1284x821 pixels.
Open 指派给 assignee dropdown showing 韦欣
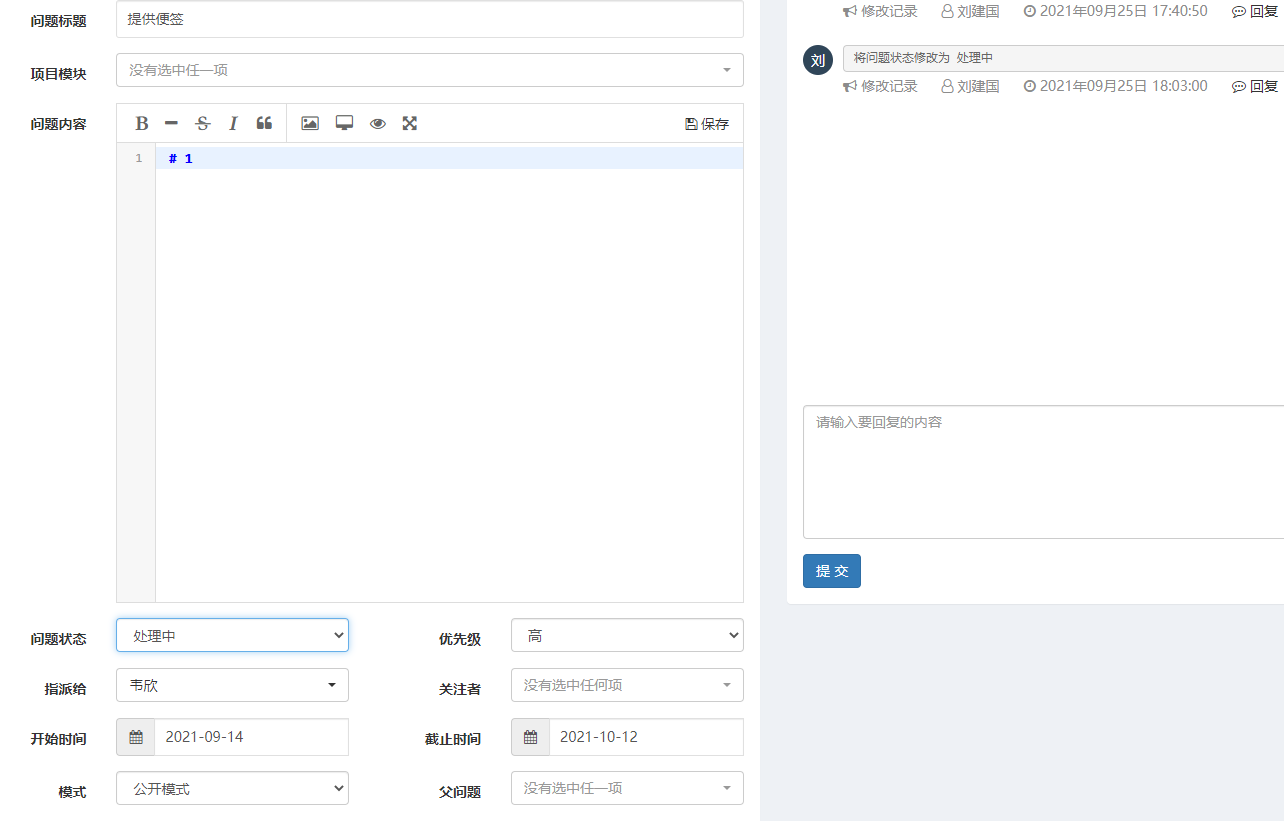pos(232,685)
